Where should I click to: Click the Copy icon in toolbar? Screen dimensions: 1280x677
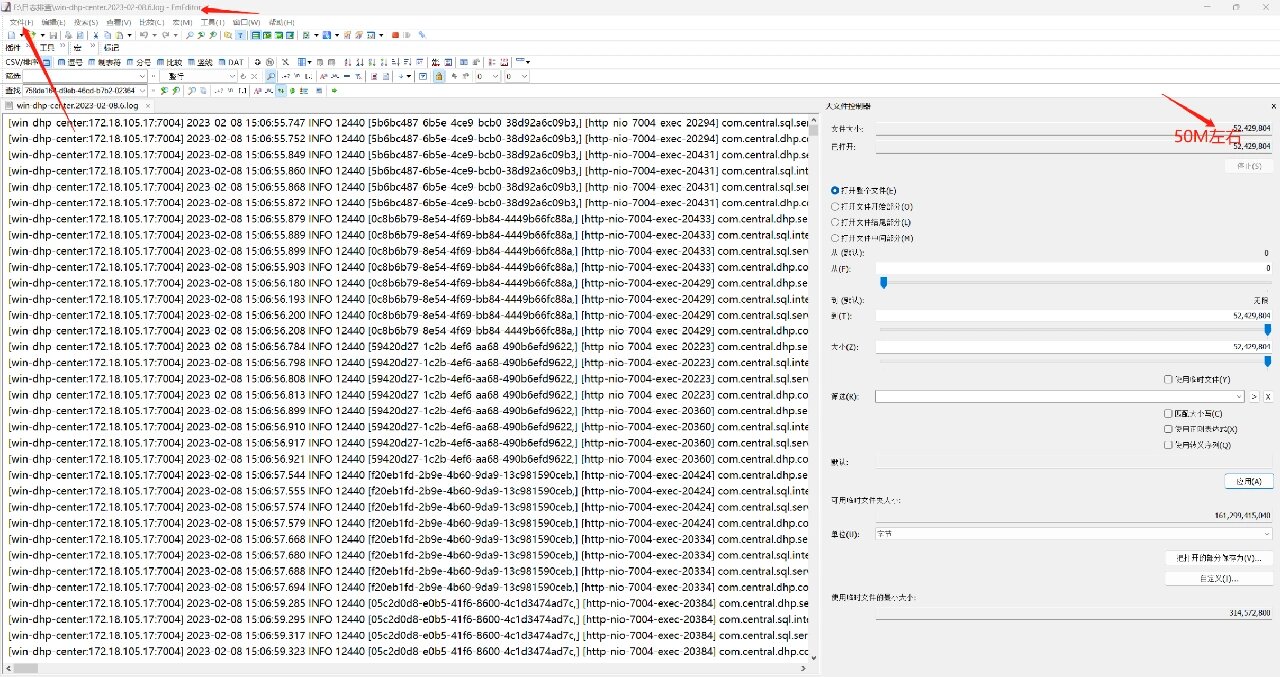coord(108,35)
